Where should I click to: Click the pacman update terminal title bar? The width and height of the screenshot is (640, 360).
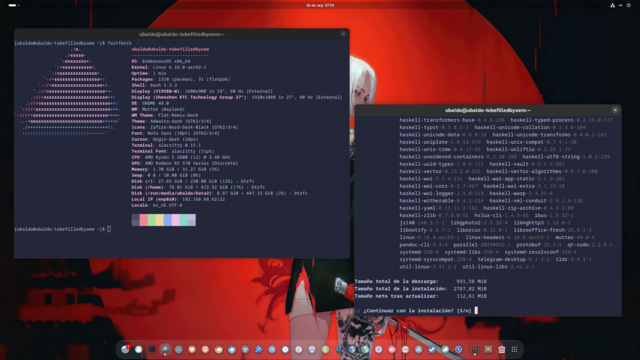(x=488, y=110)
